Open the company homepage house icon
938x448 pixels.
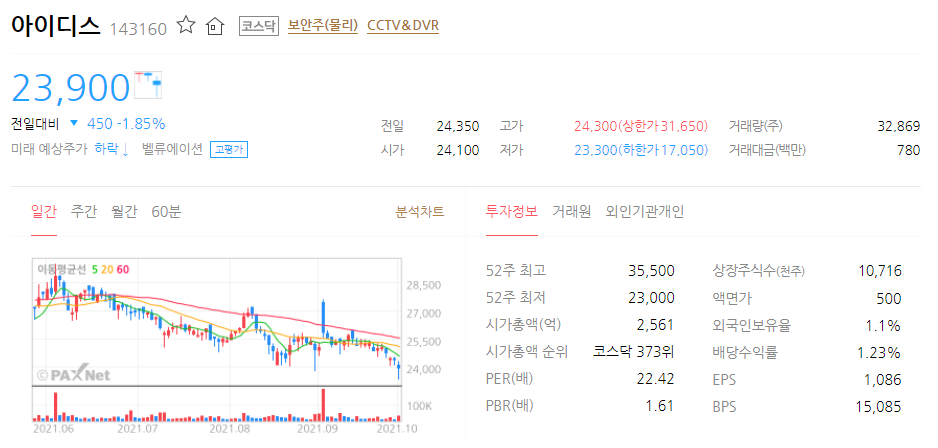pos(215,26)
